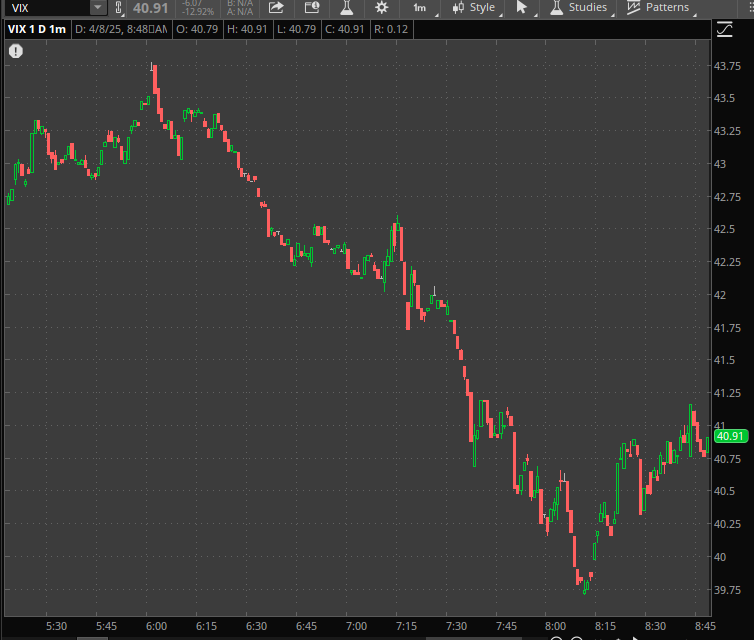Click the O: 40.79 open value
The image size is (754, 640).
click(x=197, y=29)
